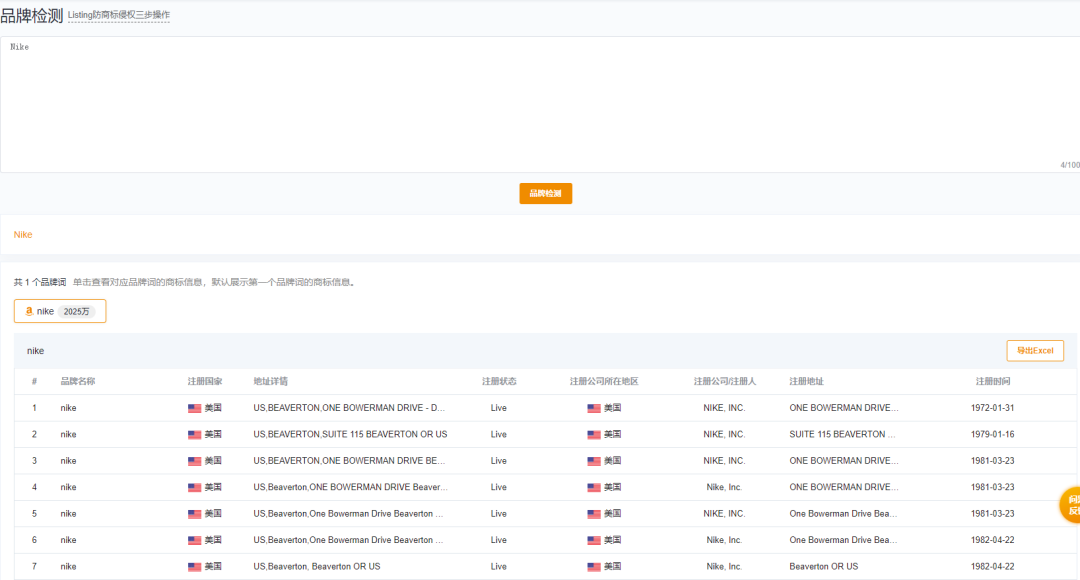
Task: Click address 'US,BEAVERTON,SUITE 115 BEAVERTON OR US'
Action: (350, 434)
